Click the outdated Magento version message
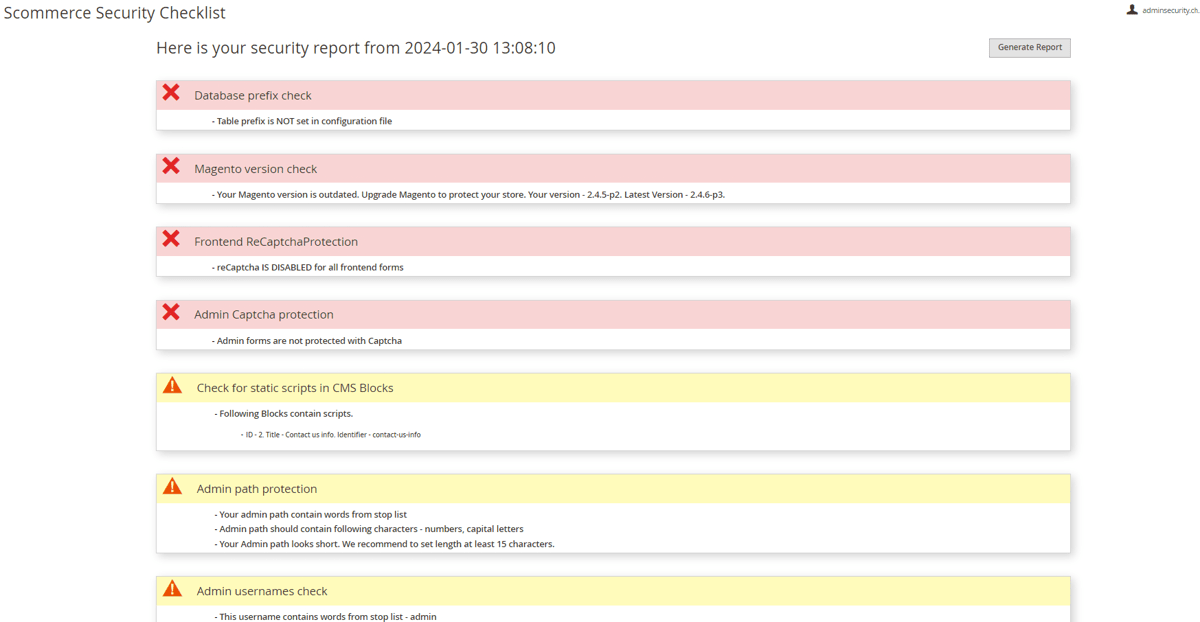The image size is (1200, 622). (470, 195)
